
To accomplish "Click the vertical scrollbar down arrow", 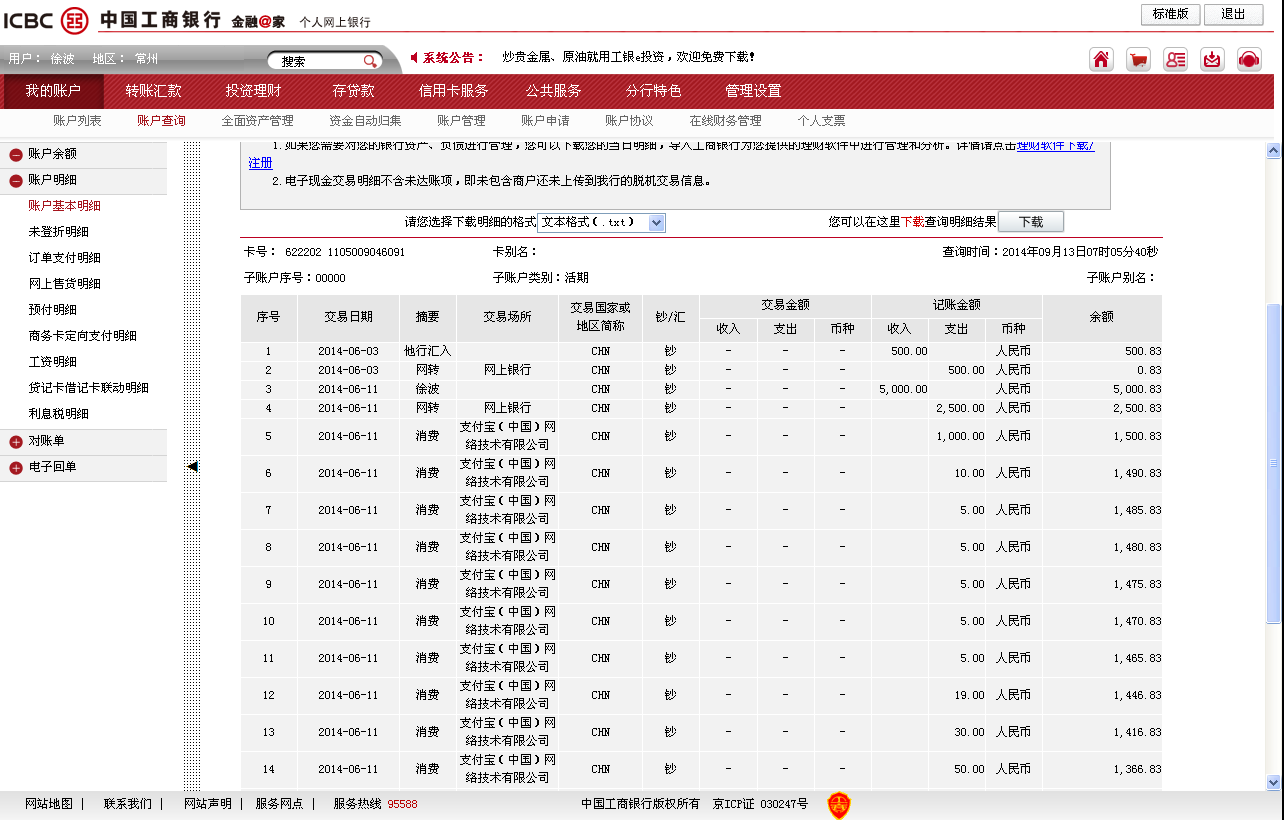I will click(1273, 782).
